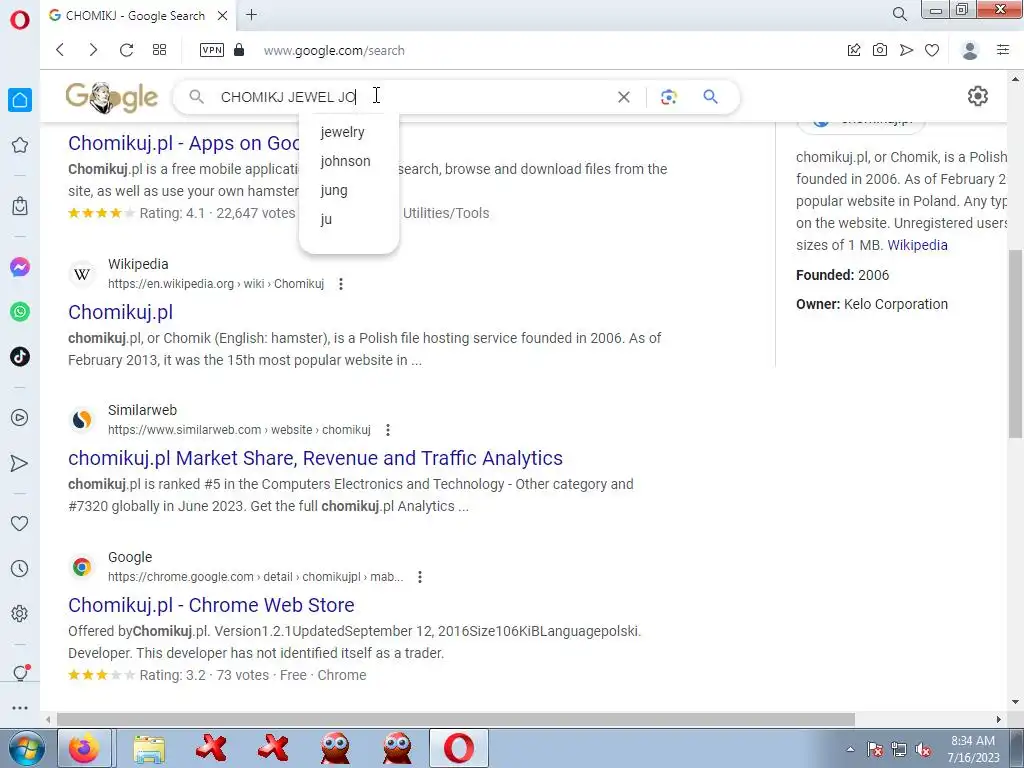
Task: View site security lock icon
Action: click(x=239, y=50)
